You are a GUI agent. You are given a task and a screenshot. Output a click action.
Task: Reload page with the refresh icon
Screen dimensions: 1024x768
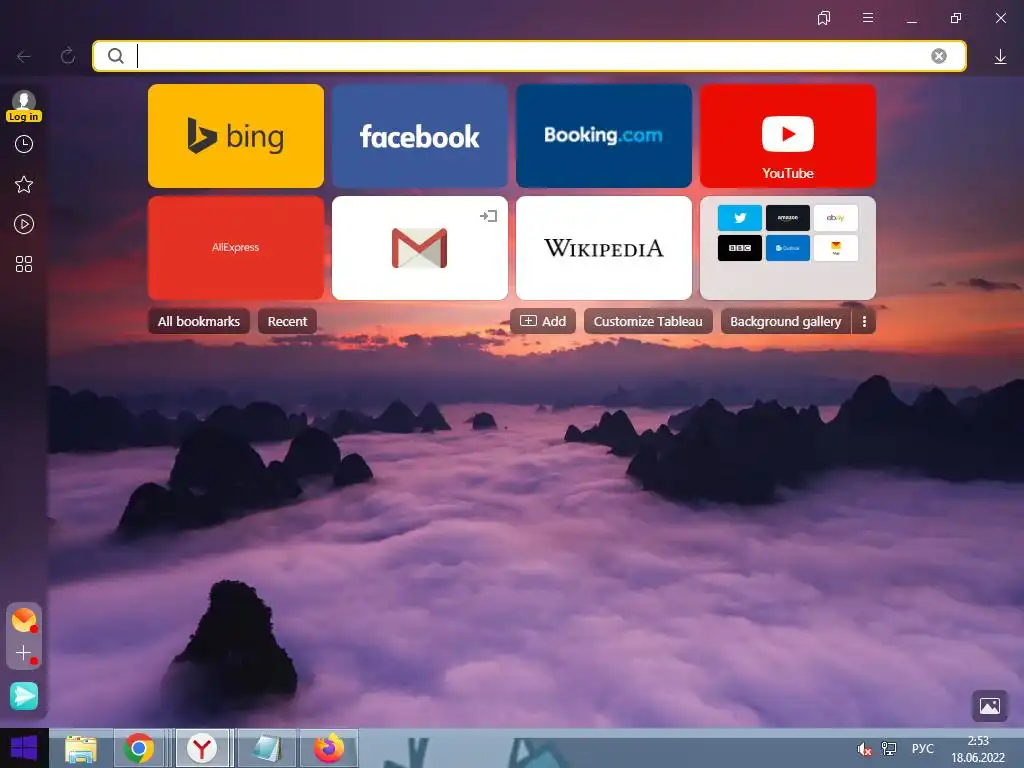(x=68, y=56)
